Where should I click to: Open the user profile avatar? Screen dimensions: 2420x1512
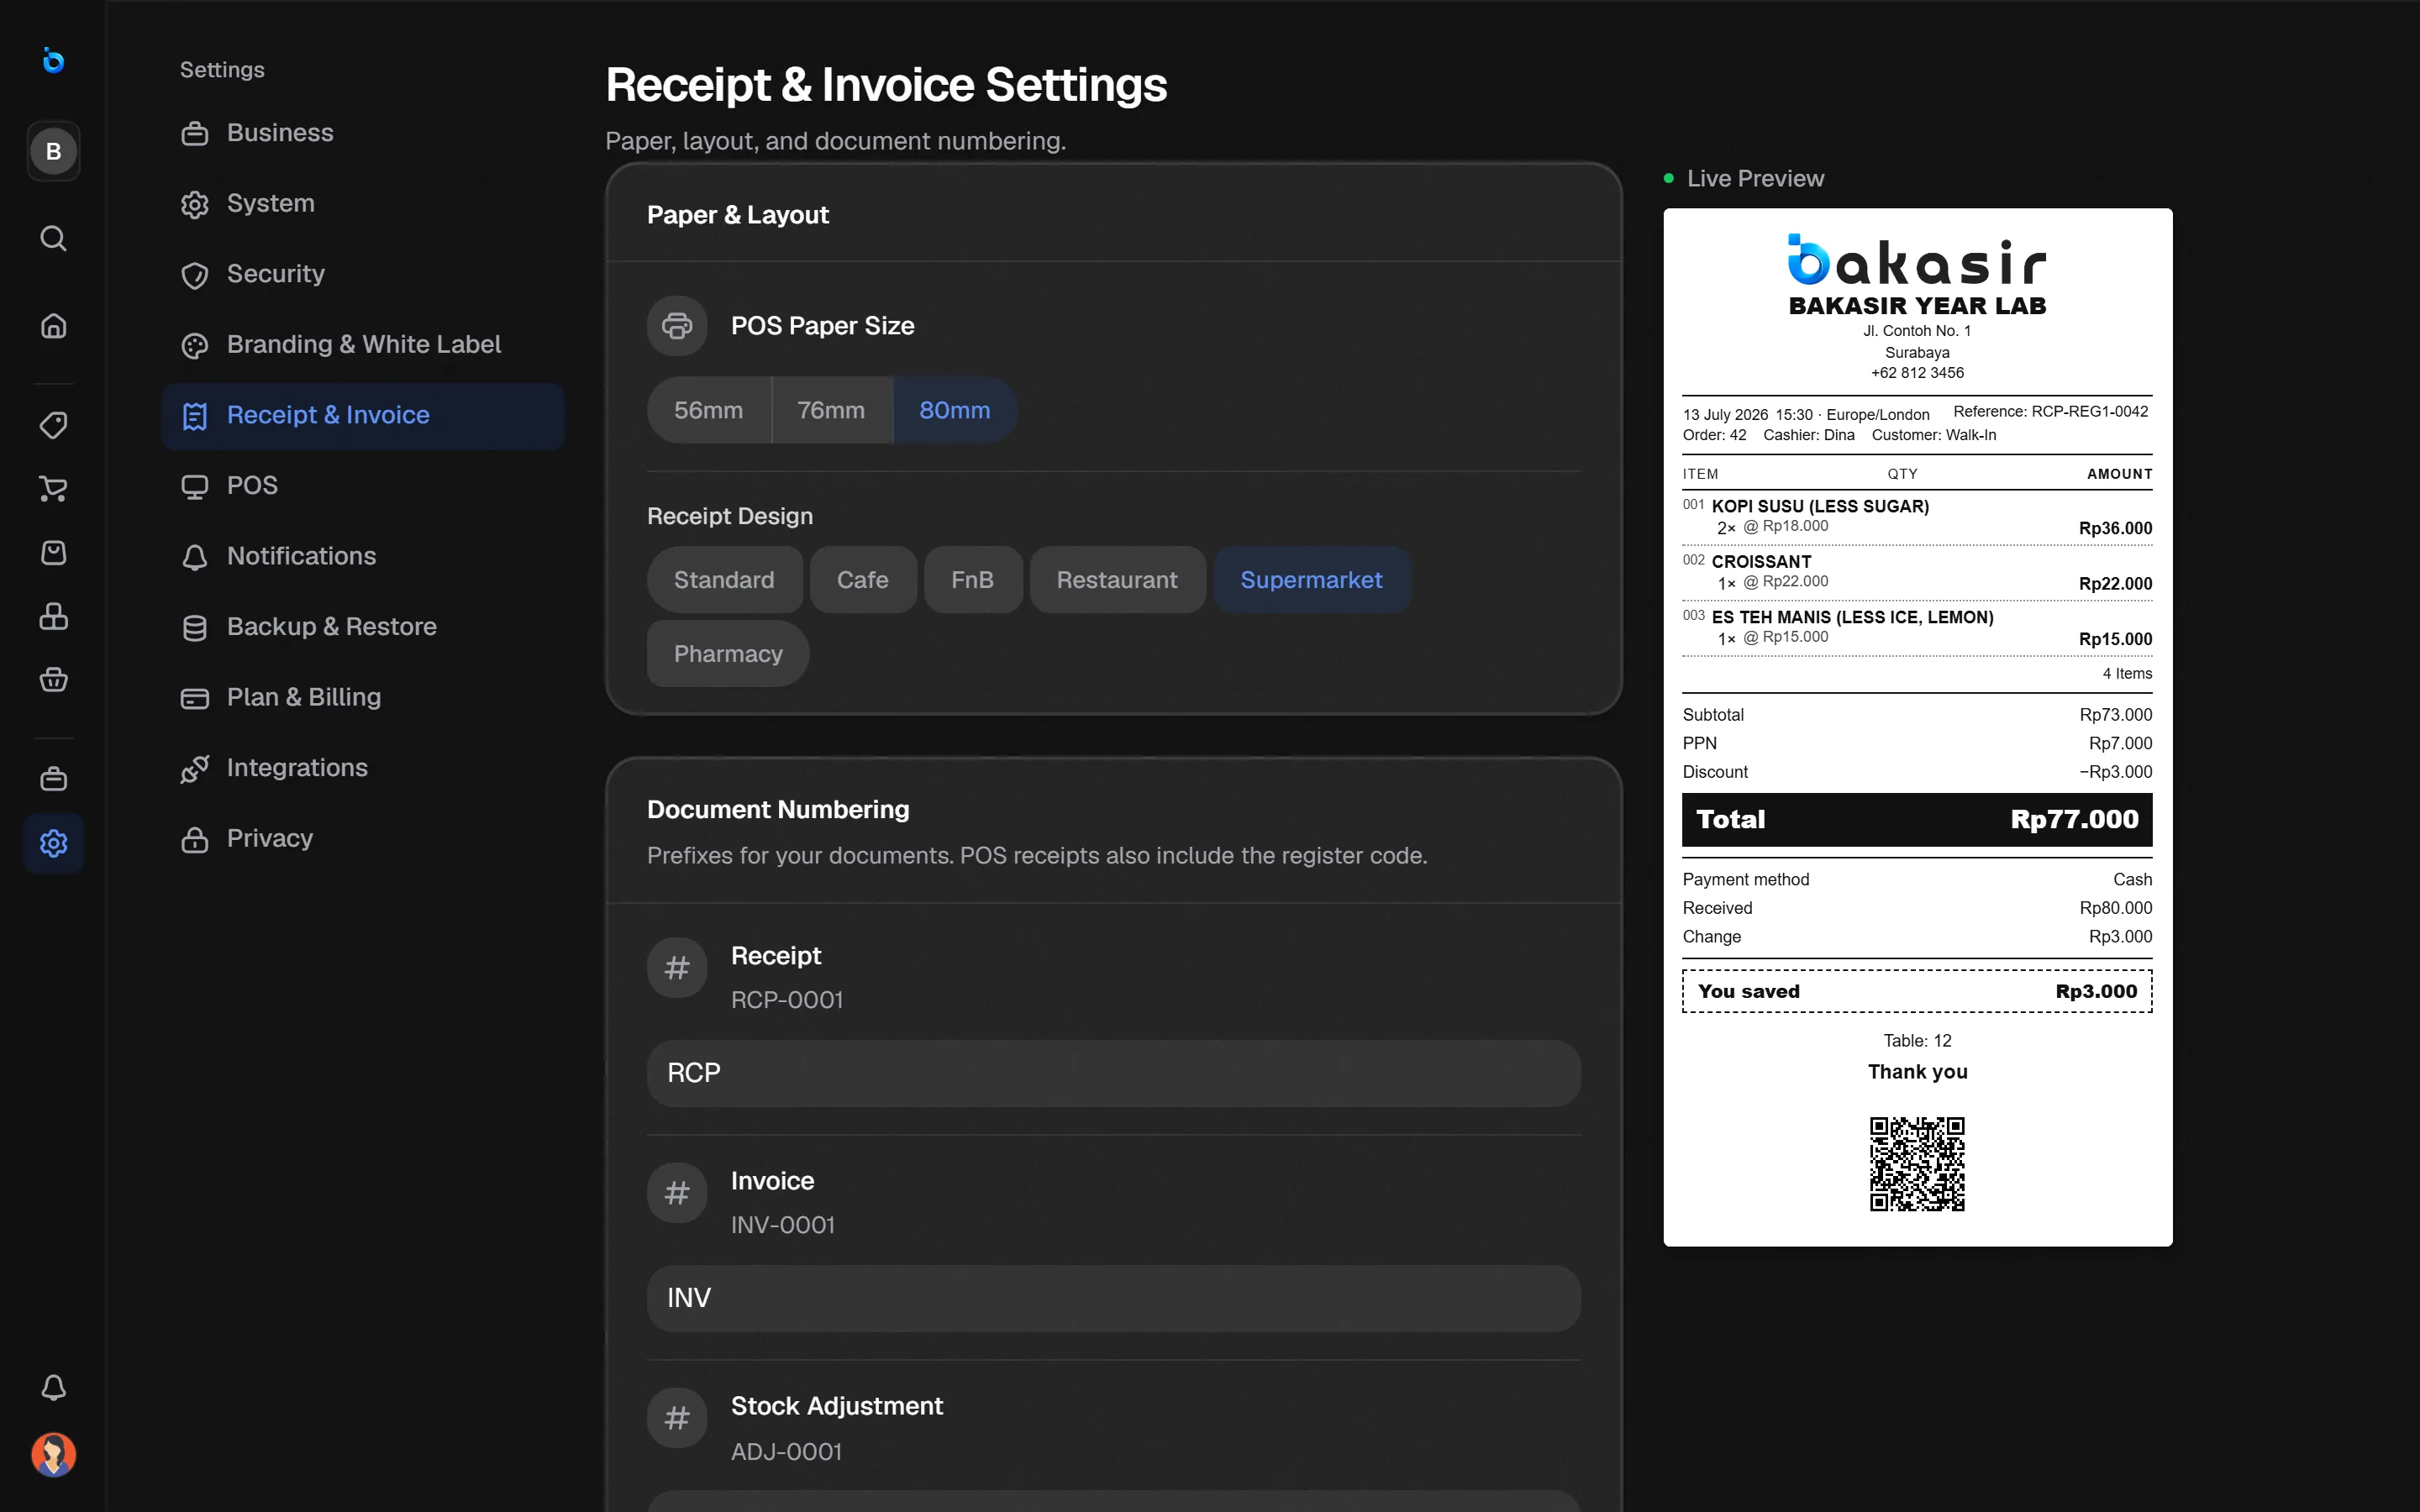tap(53, 1454)
